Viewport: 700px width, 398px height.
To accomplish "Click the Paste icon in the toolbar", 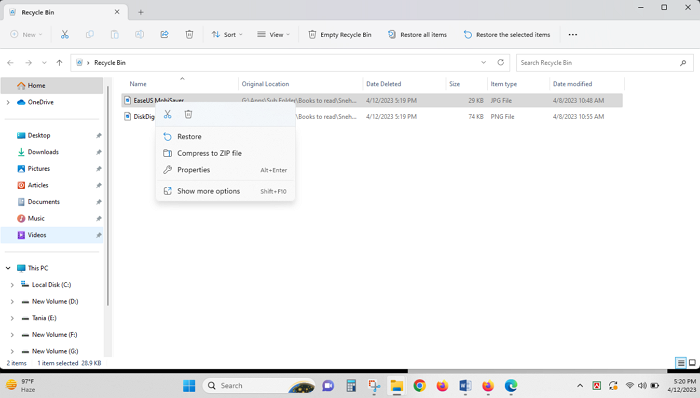I will click(115, 34).
